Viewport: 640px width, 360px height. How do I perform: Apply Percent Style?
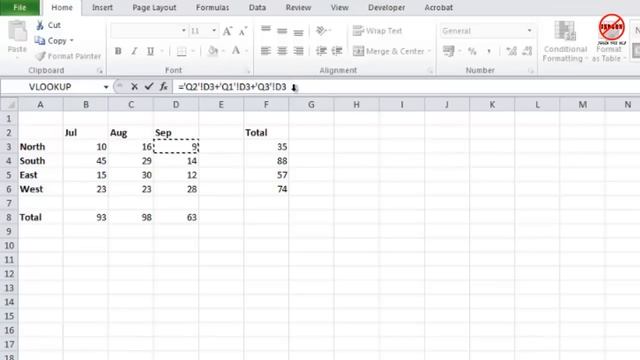pyautogui.click(x=472, y=51)
